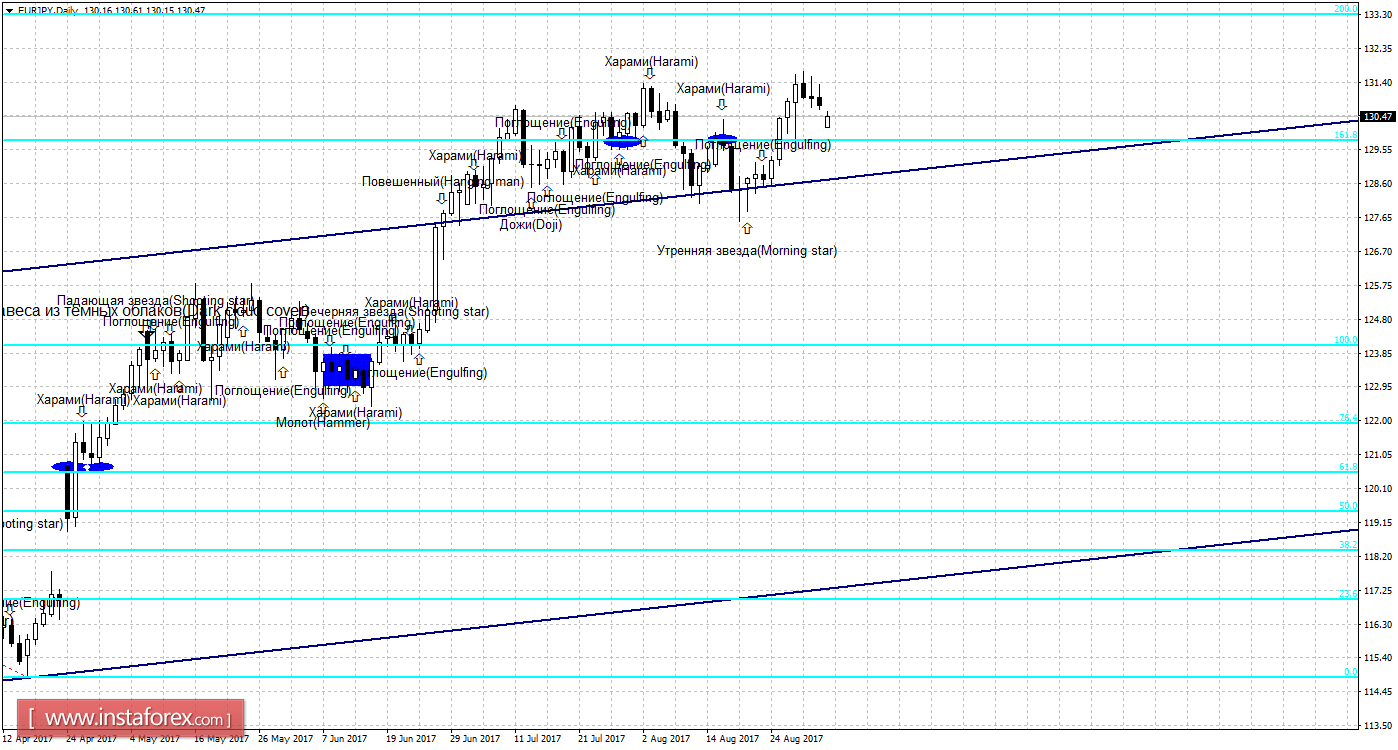The height and width of the screenshot is (750, 1398).
Task: Click the 133.30 price axis value
Action: pos(1378,13)
